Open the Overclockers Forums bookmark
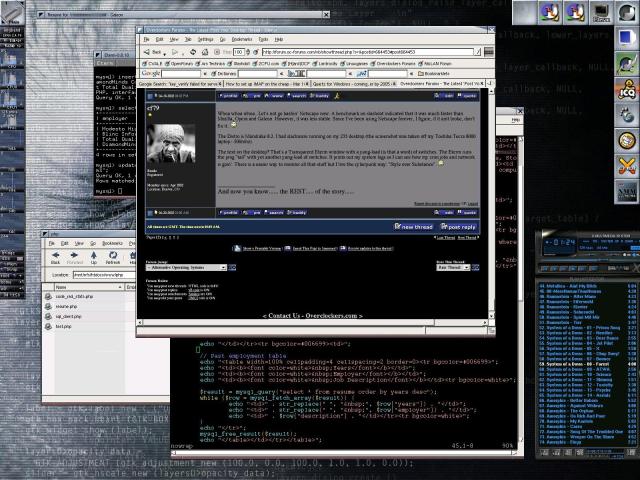This screenshot has width=640, height=480. click(393, 64)
